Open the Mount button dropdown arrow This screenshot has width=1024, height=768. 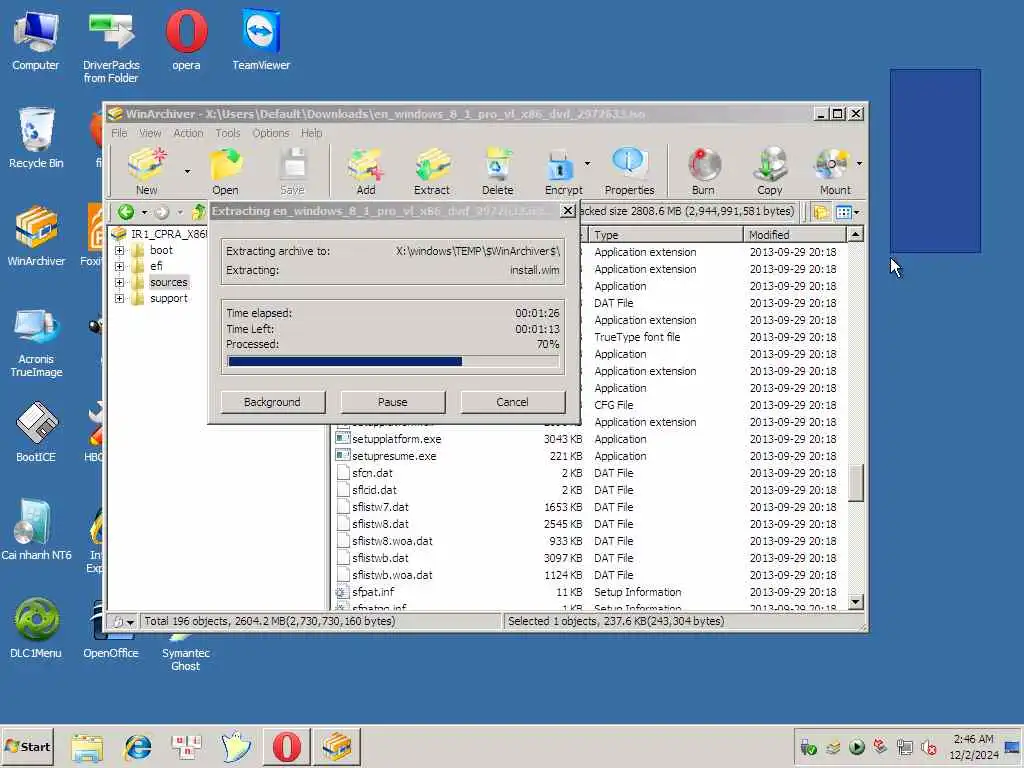tap(859, 163)
